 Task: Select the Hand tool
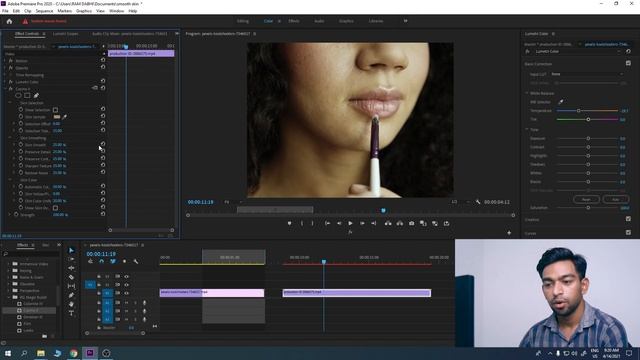coord(71,304)
